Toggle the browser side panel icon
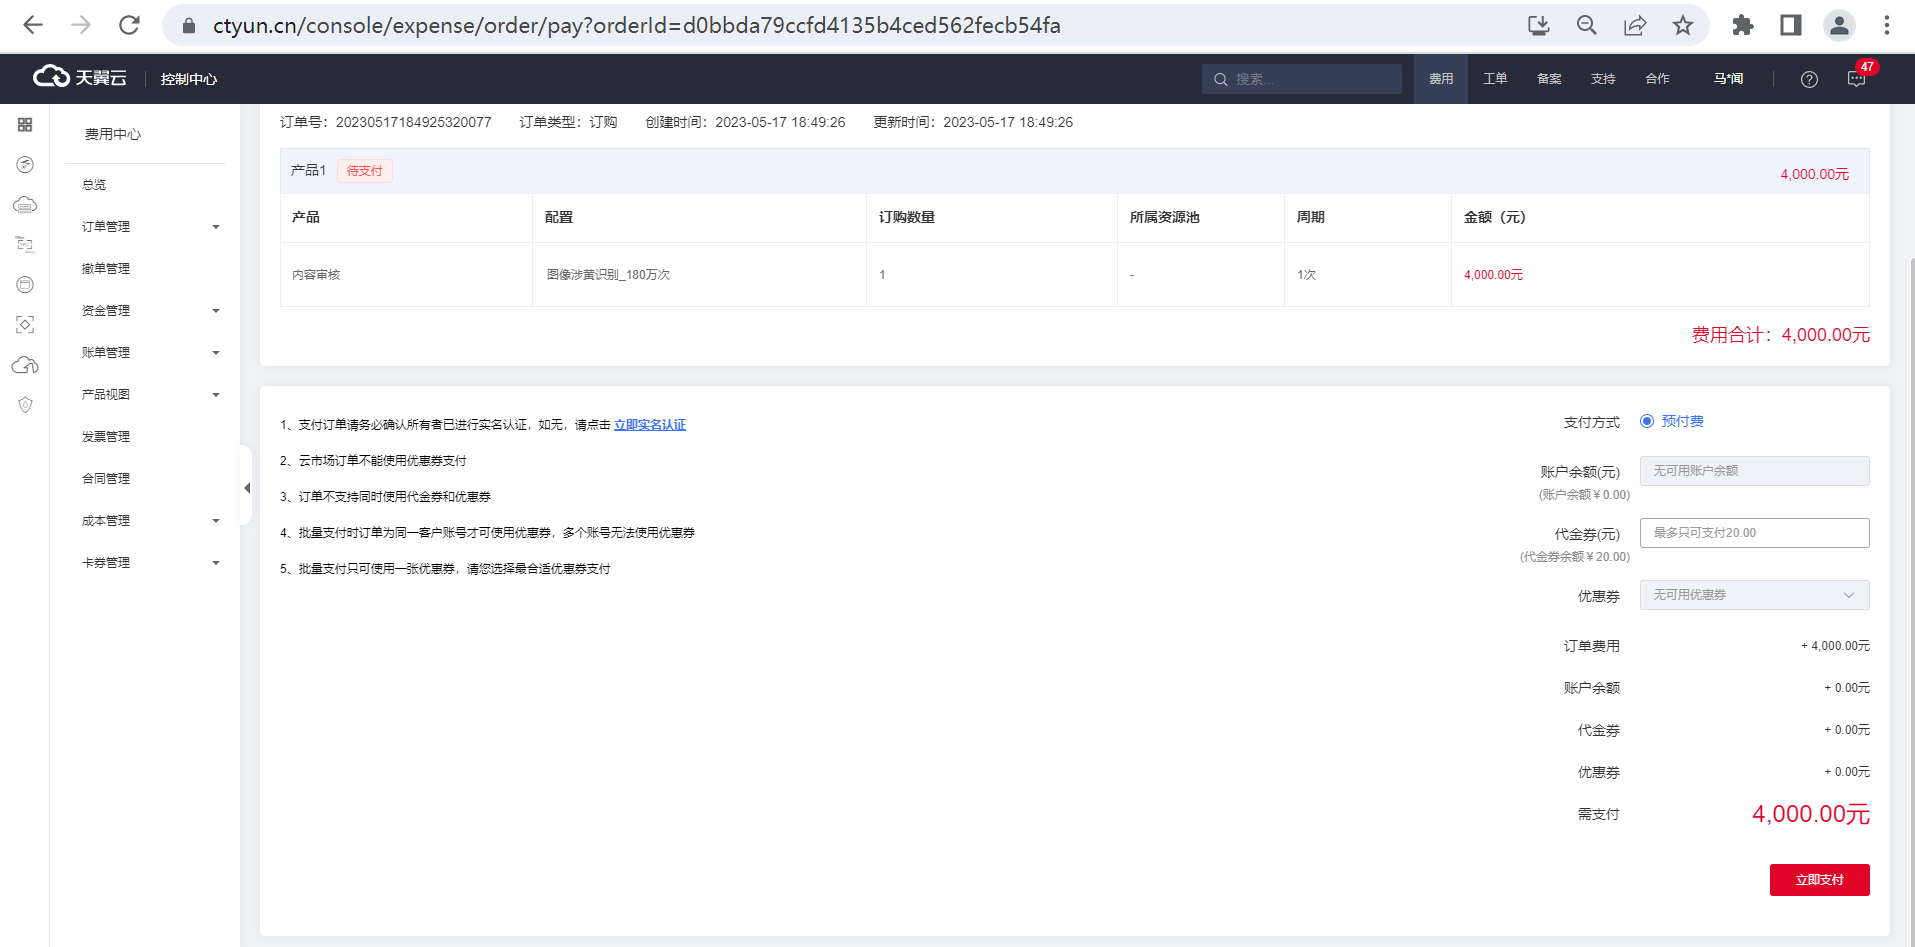 click(x=1791, y=25)
